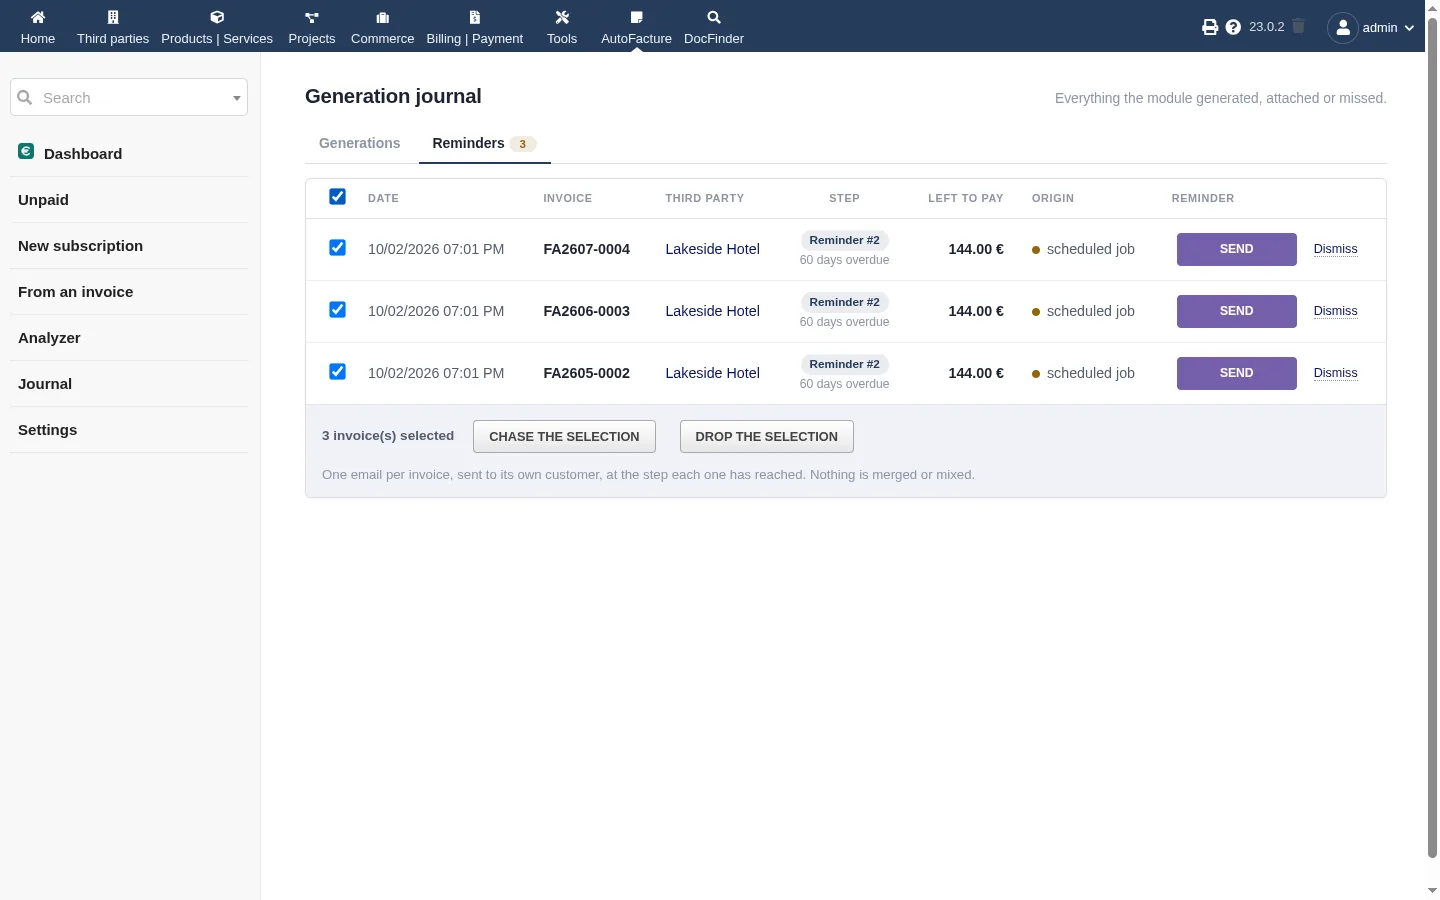Click Drop the selection button
The width and height of the screenshot is (1440, 900).
(767, 437)
